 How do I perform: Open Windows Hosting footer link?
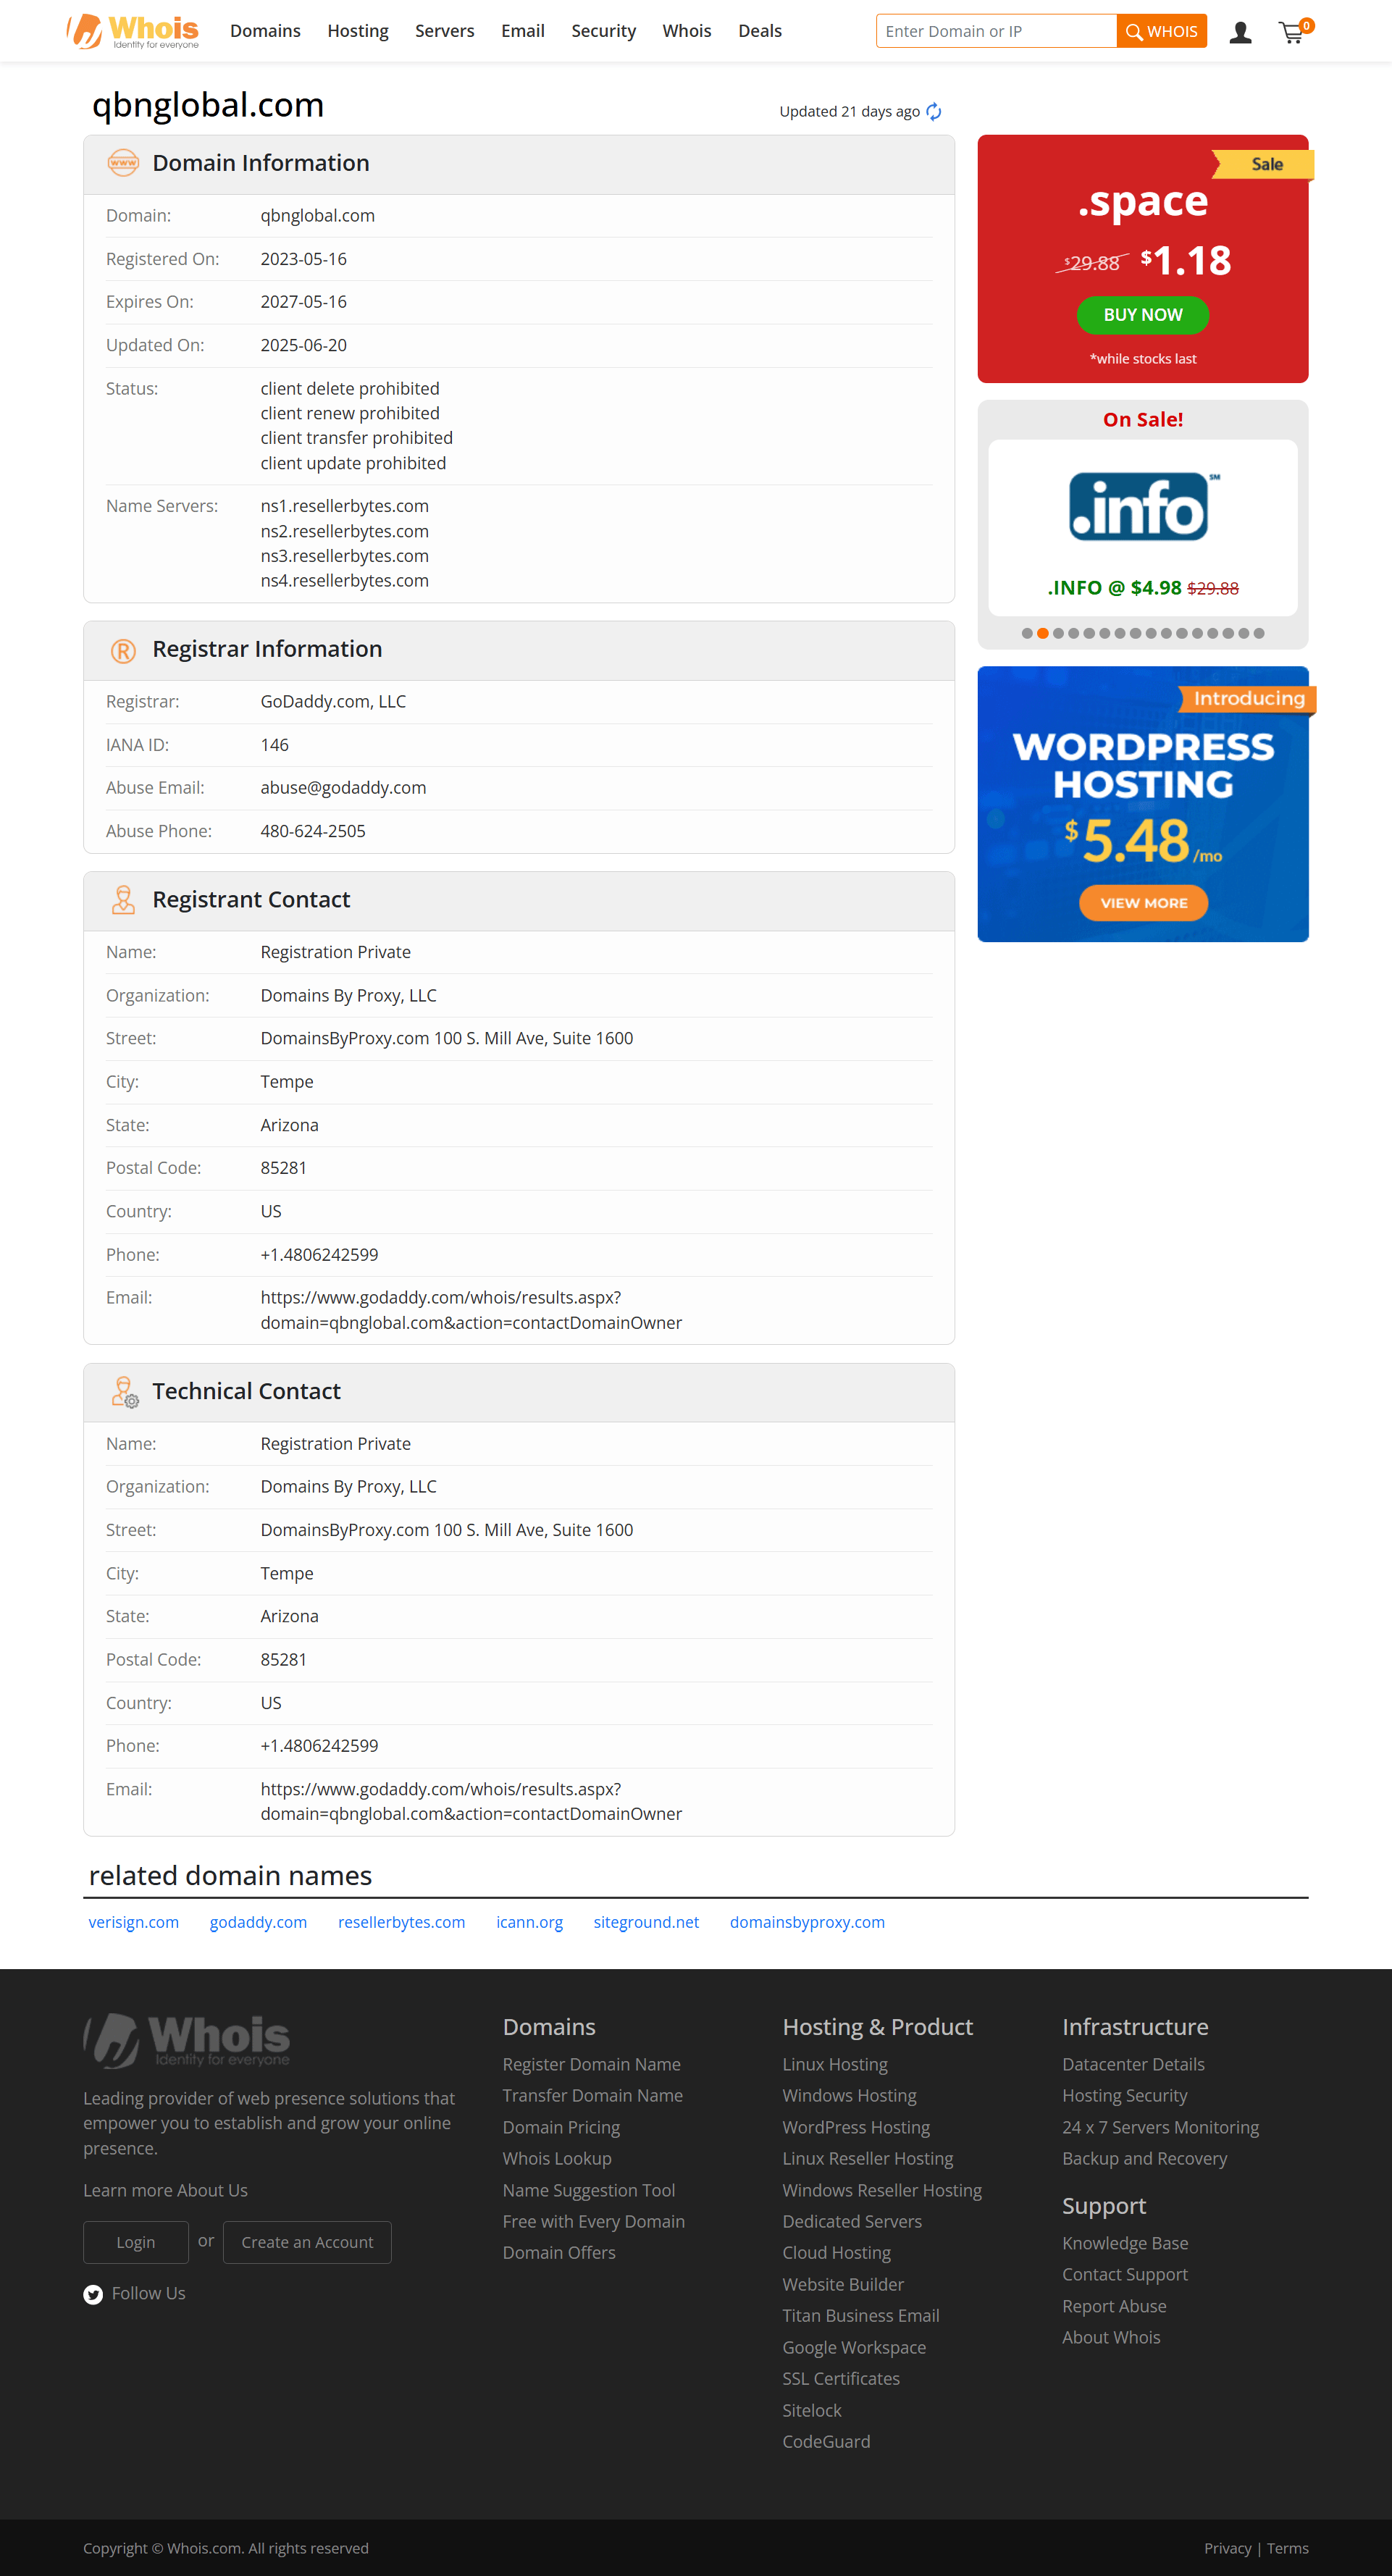pyautogui.click(x=849, y=2095)
